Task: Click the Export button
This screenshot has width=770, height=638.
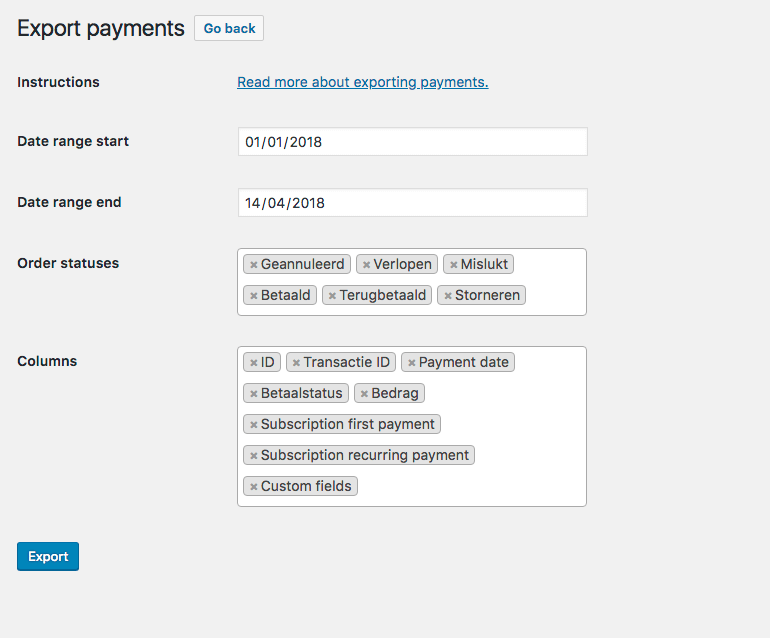Action: [x=48, y=557]
